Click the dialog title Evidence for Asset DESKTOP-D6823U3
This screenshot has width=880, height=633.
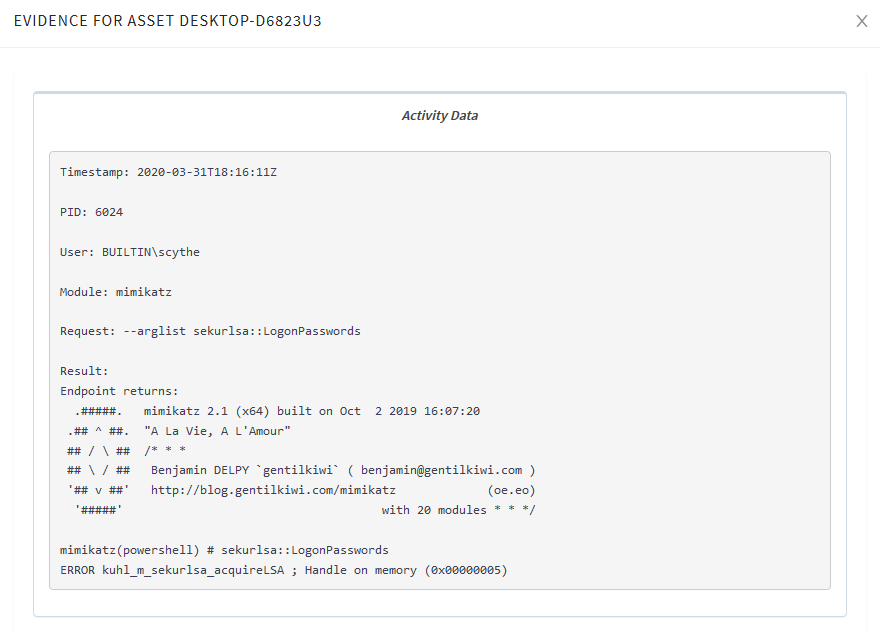coord(168,21)
